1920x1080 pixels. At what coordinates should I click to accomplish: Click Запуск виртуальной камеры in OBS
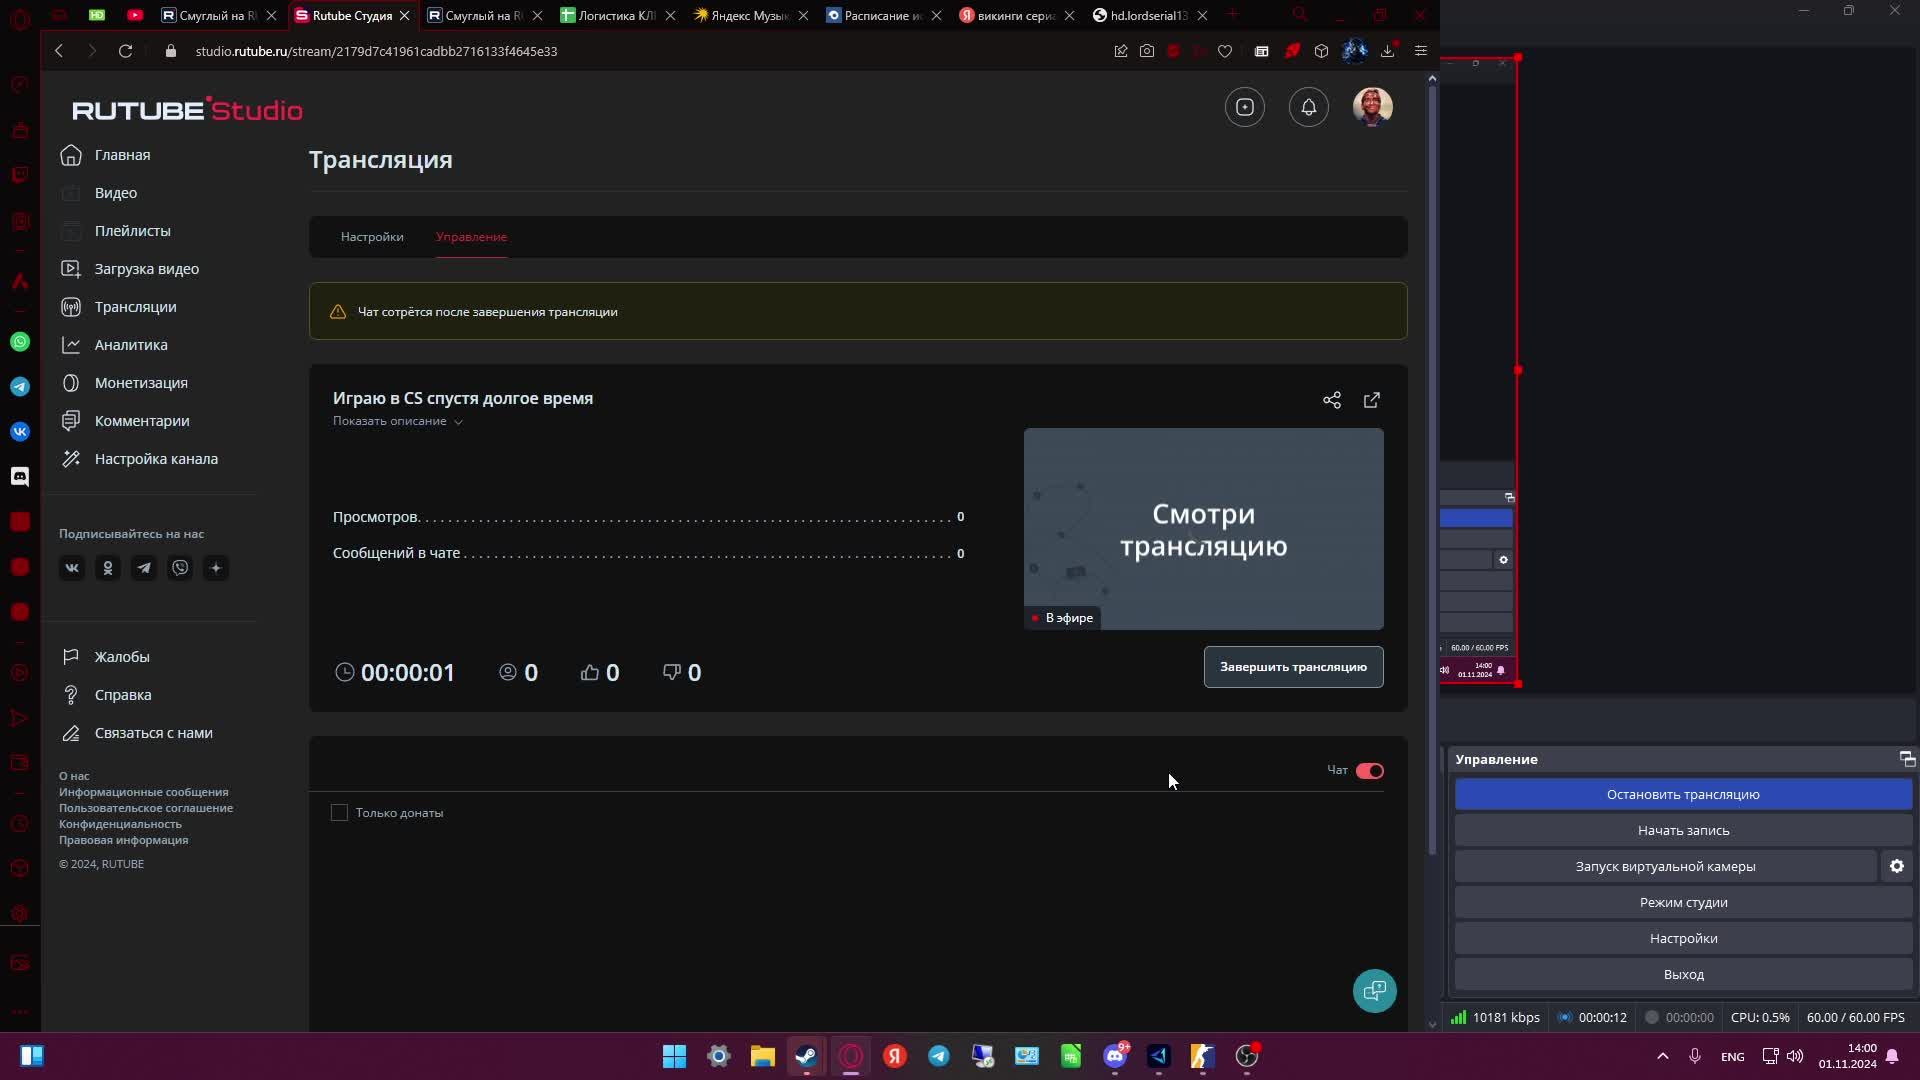coord(1665,867)
